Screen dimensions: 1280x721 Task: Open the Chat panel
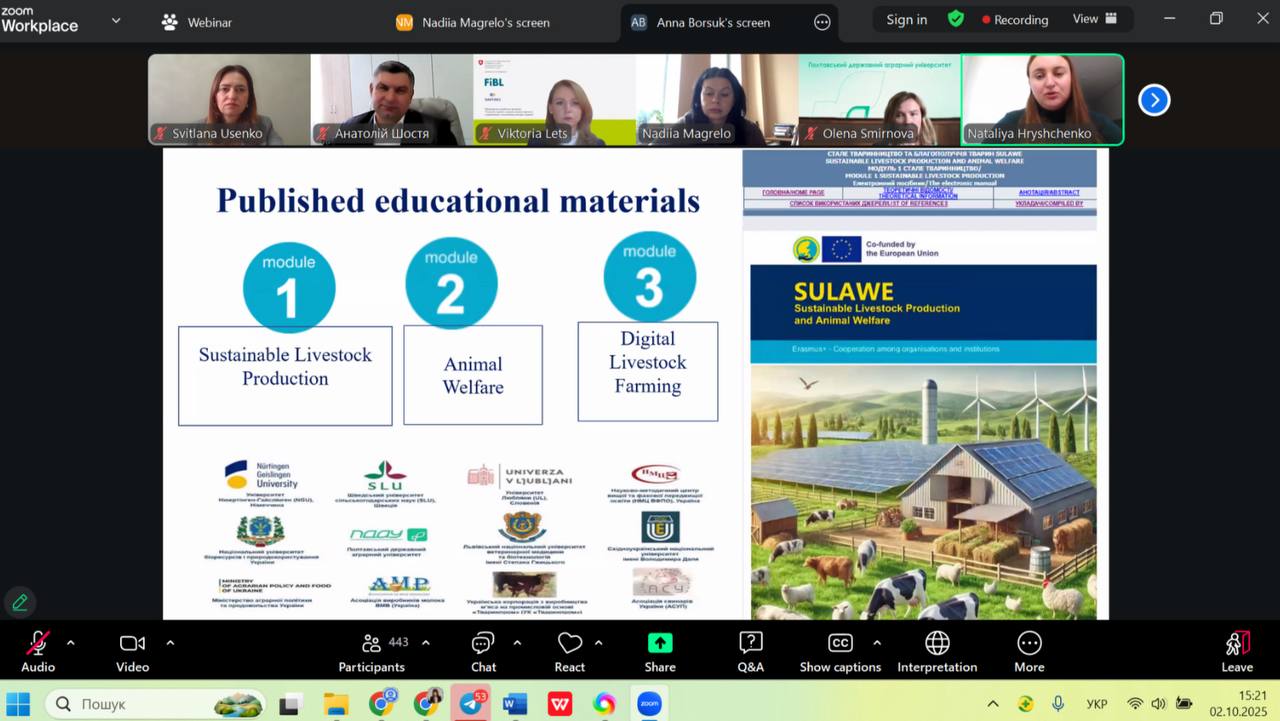(483, 643)
